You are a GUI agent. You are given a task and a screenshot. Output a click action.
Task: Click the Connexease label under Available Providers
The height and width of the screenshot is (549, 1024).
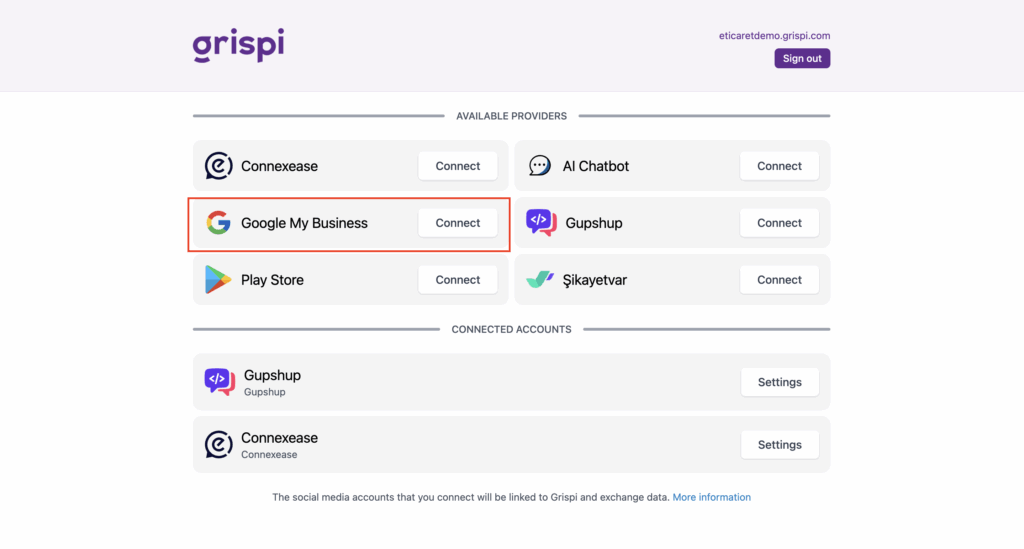coord(280,166)
